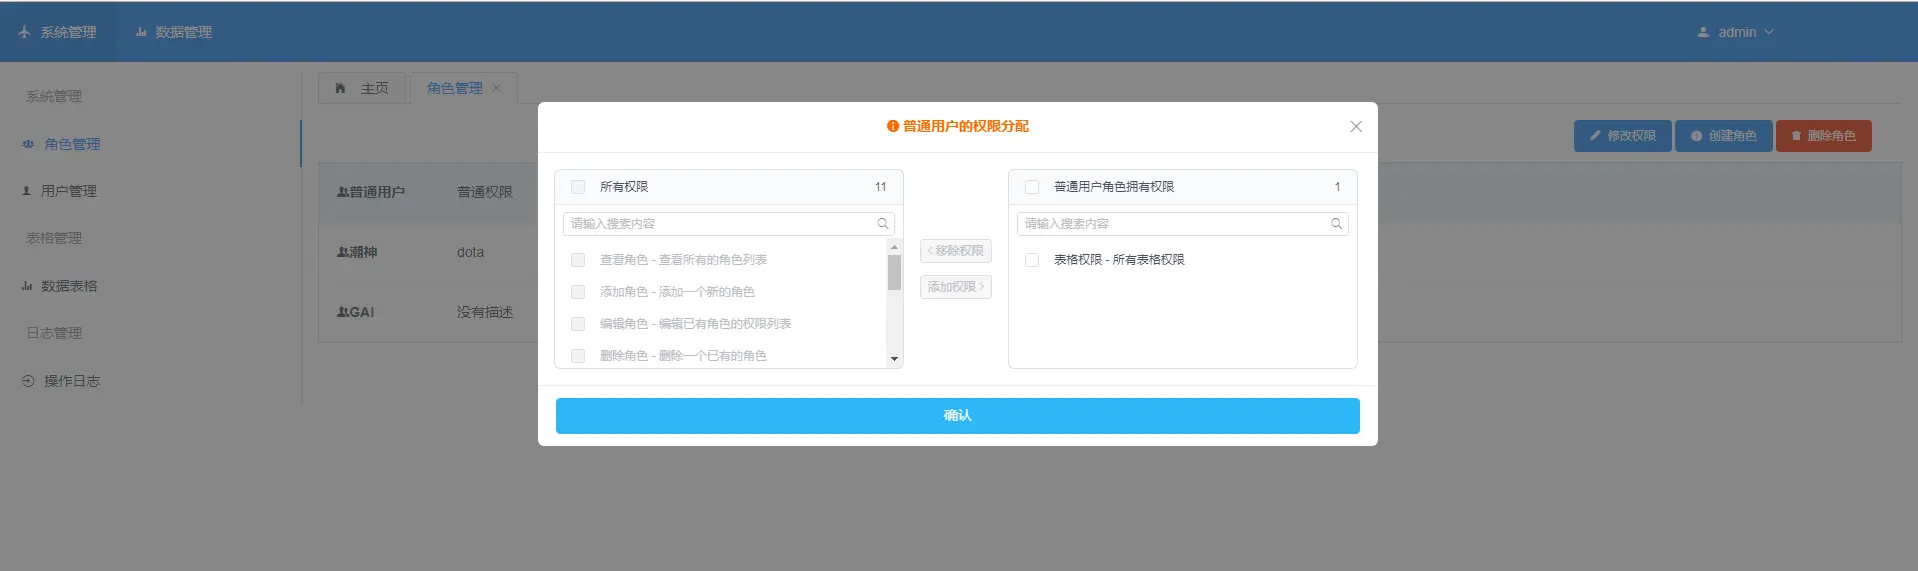This screenshot has height=571, width=1918.
Task: Click the 表格管理 sidebar group label
Action: (x=54, y=238)
